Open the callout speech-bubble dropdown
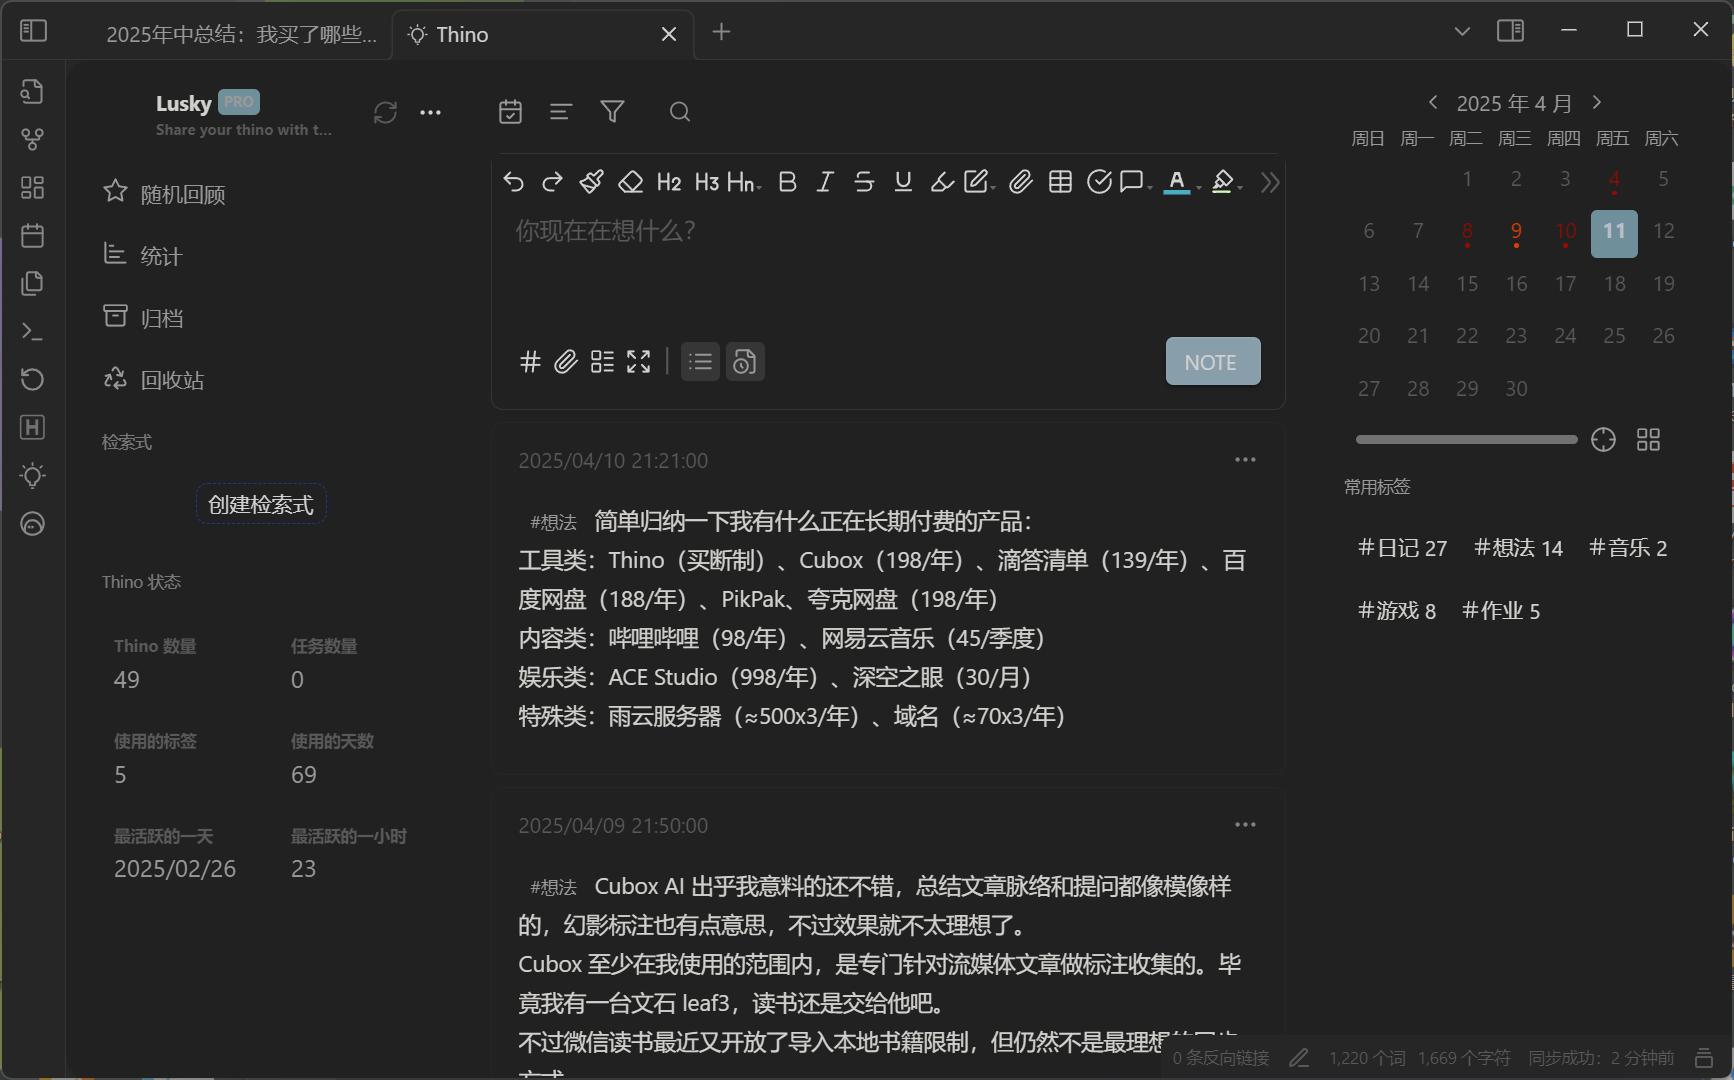Image resolution: width=1734 pixels, height=1080 pixels. 1136,182
